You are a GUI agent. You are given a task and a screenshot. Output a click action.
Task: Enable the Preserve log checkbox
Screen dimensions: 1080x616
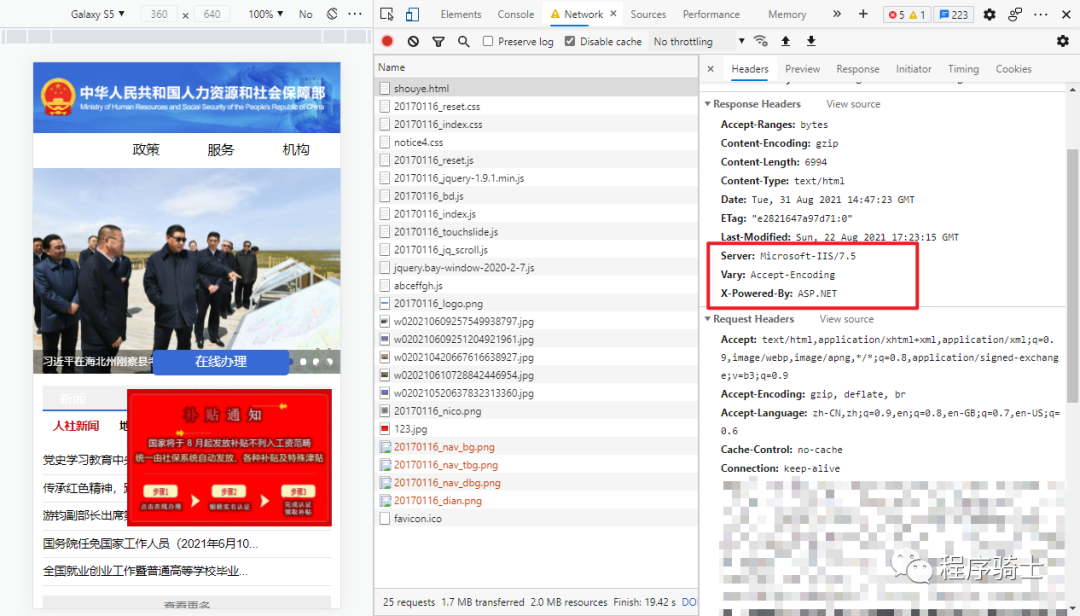(489, 41)
